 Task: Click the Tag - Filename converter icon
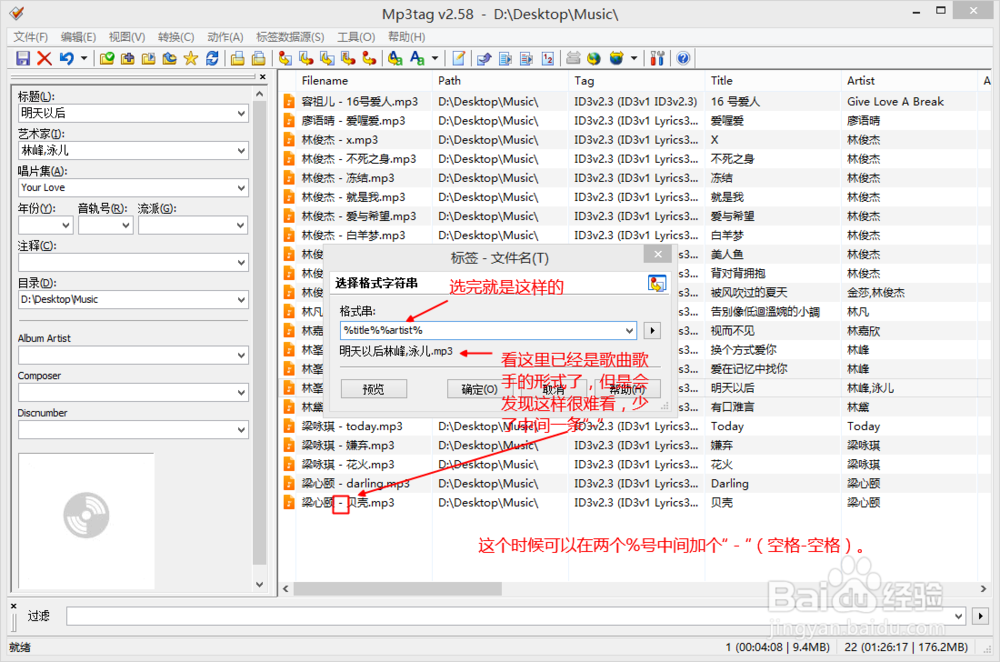pyautogui.click(x=285, y=59)
